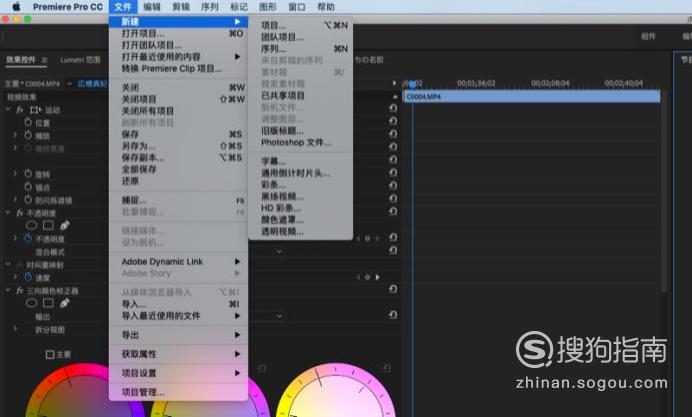Switch to the Lumetri 范围 tab
Screen dimensions: 692x417
pos(80,60)
